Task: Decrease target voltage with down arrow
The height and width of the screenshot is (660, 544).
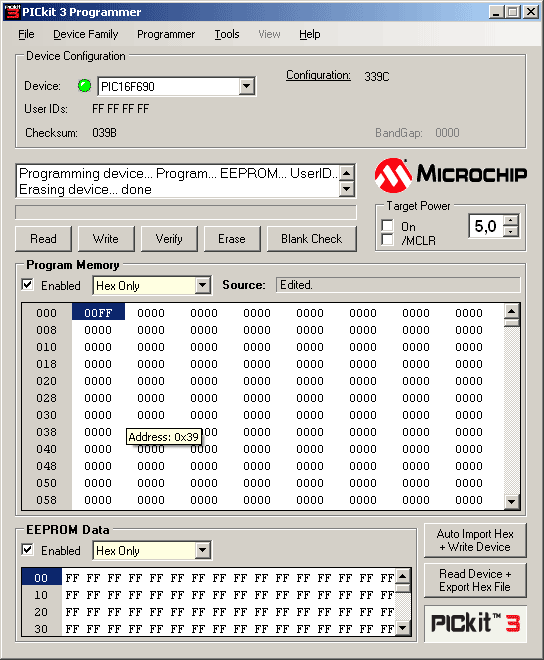Action: (511, 232)
